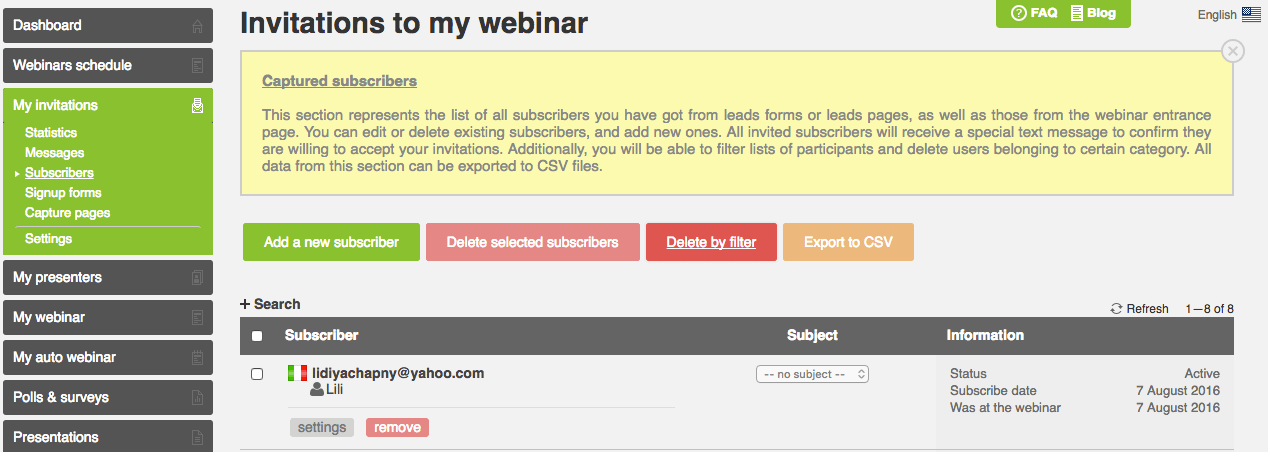Expand the Search panel above the table
This screenshot has width=1268, height=452.
point(270,304)
